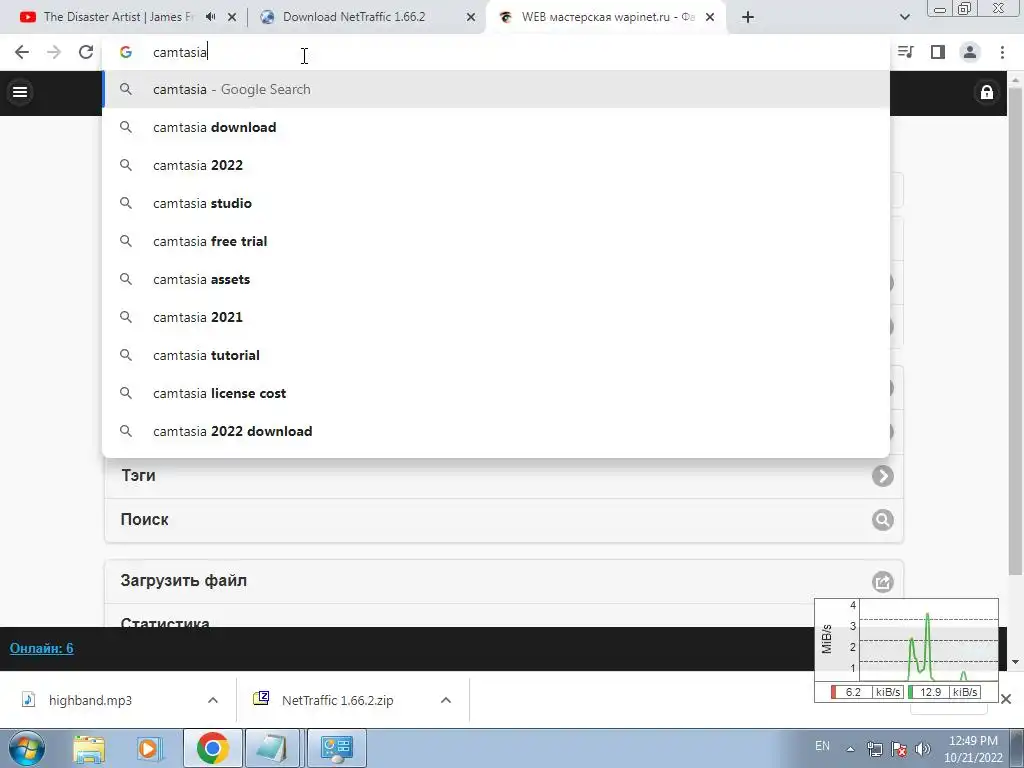Open Windows Explorer from the taskbar
The height and width of the screenshot is (768, 1024).
coord(89,748)
